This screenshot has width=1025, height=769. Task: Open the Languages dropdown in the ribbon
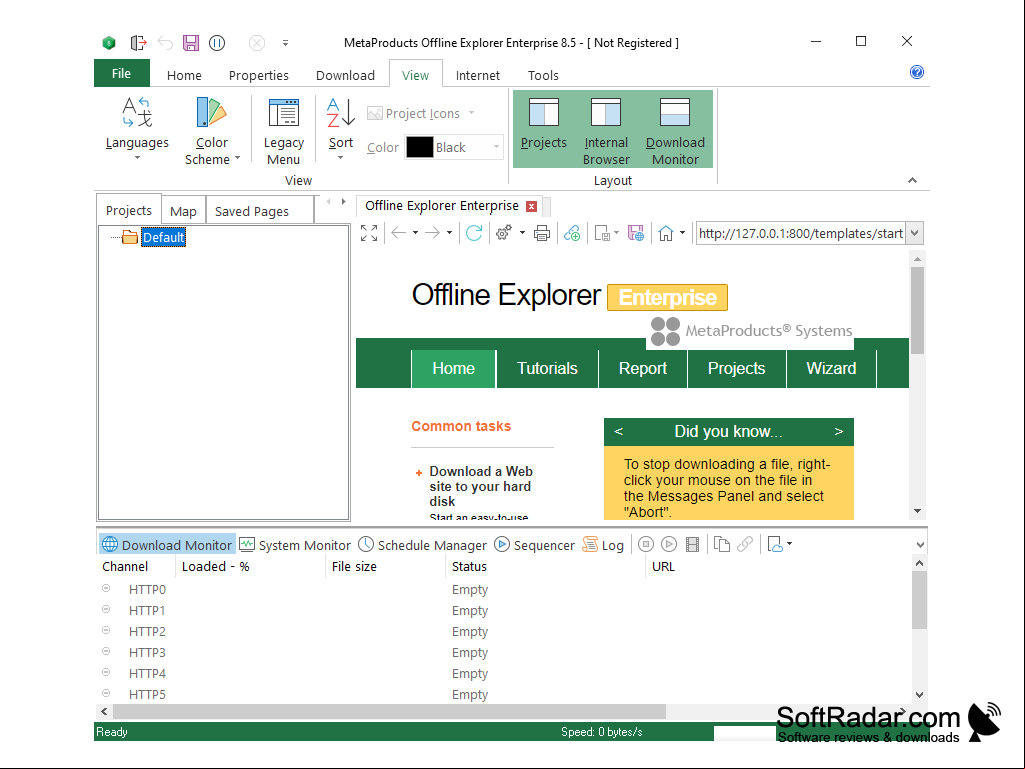137,129
